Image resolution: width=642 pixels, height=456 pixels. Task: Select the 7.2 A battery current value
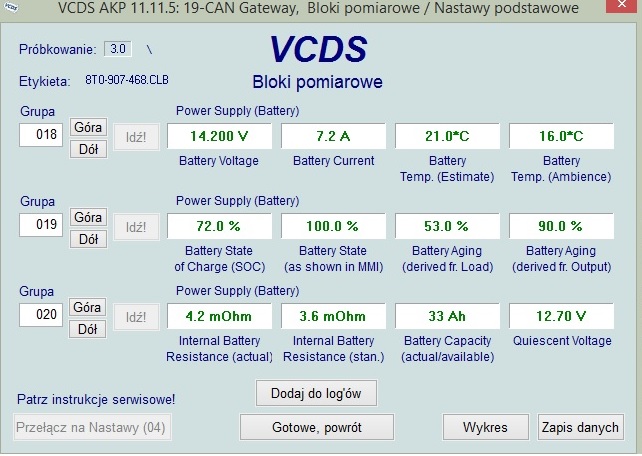333,136
